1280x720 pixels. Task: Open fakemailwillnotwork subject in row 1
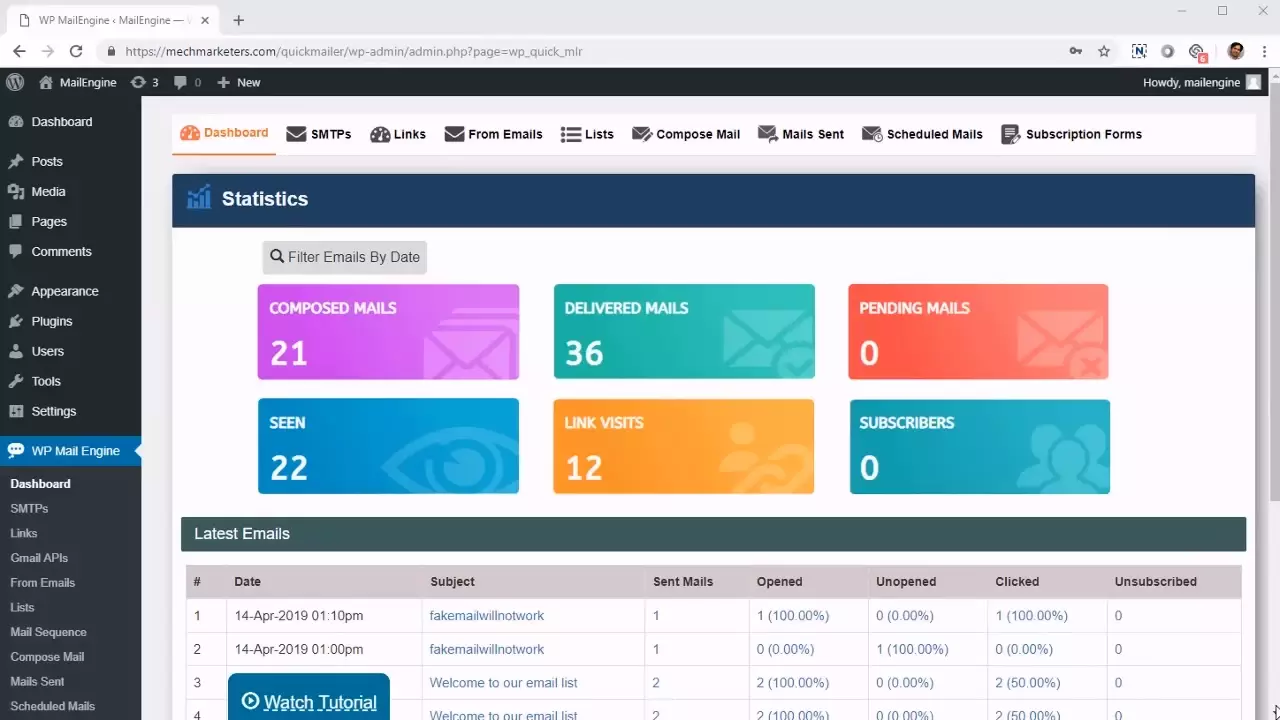point(487,615)
